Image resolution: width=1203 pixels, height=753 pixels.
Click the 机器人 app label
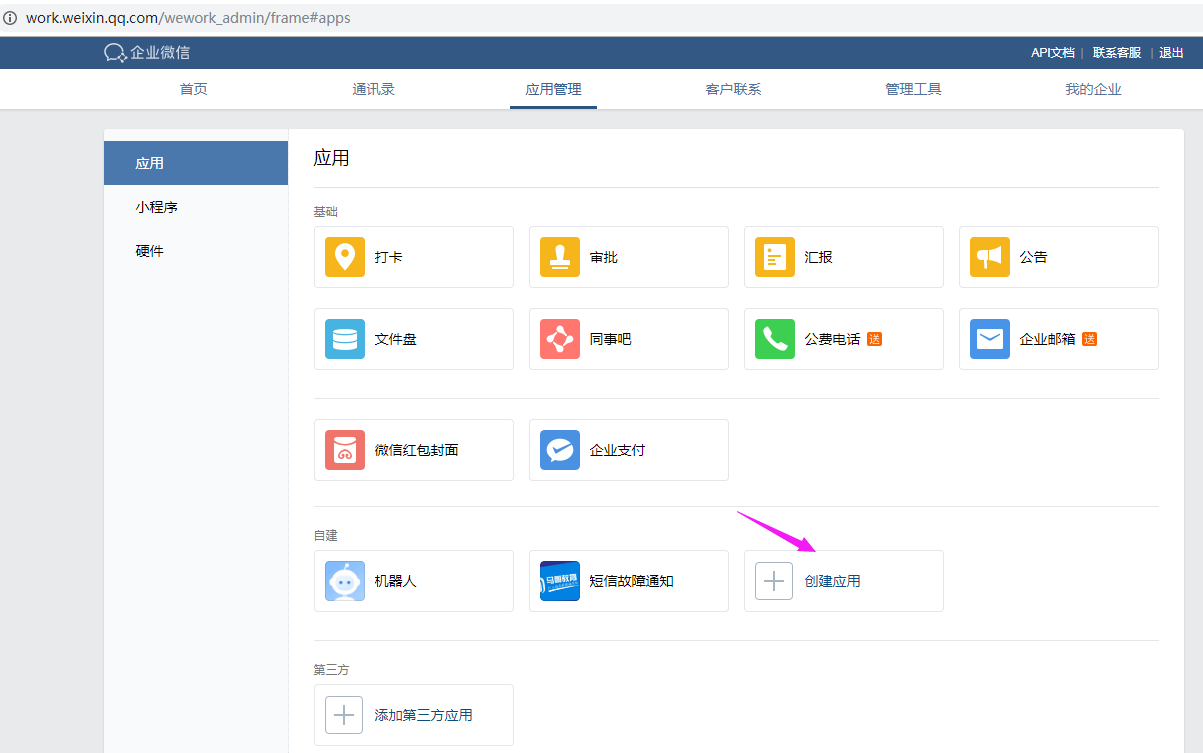[396, 581]
